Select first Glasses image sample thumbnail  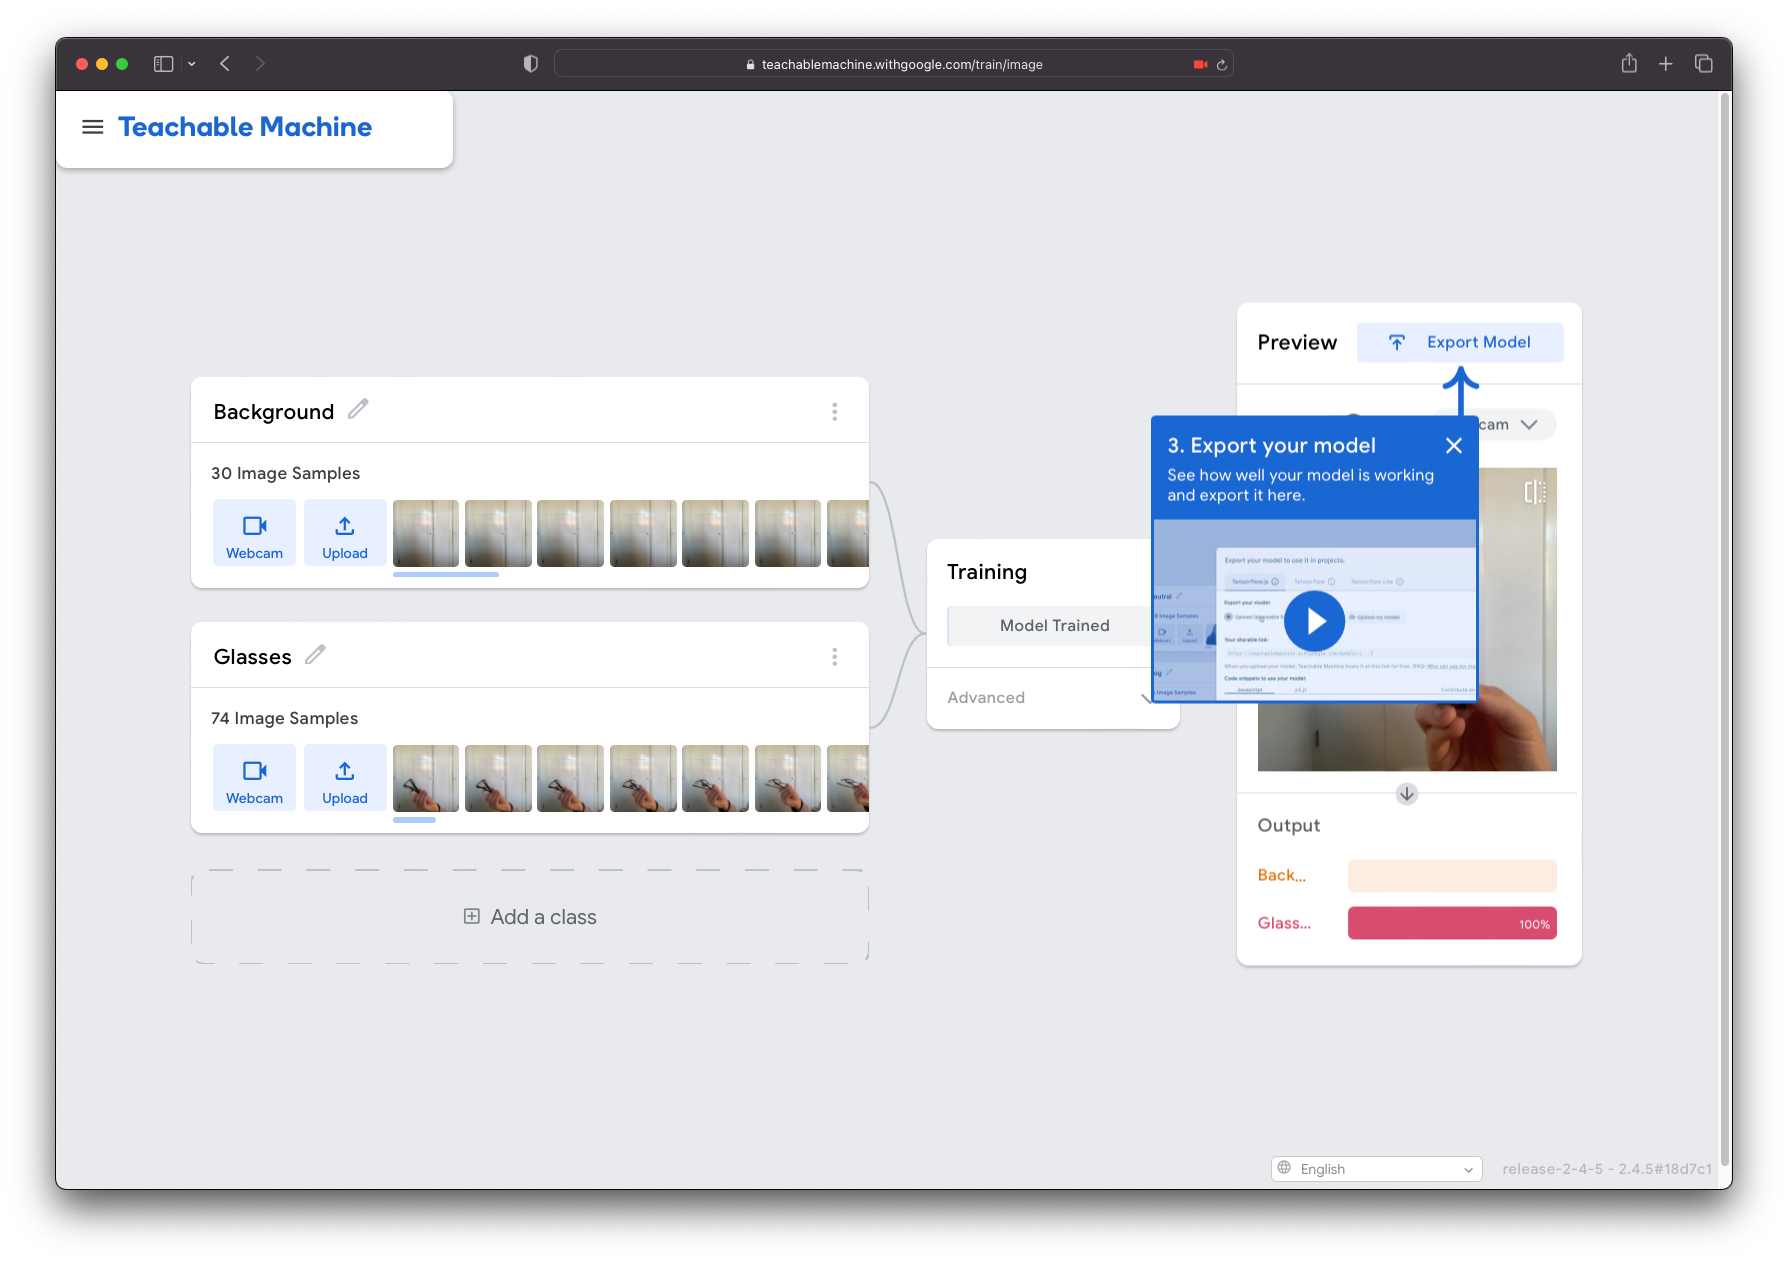coord(426,778)
